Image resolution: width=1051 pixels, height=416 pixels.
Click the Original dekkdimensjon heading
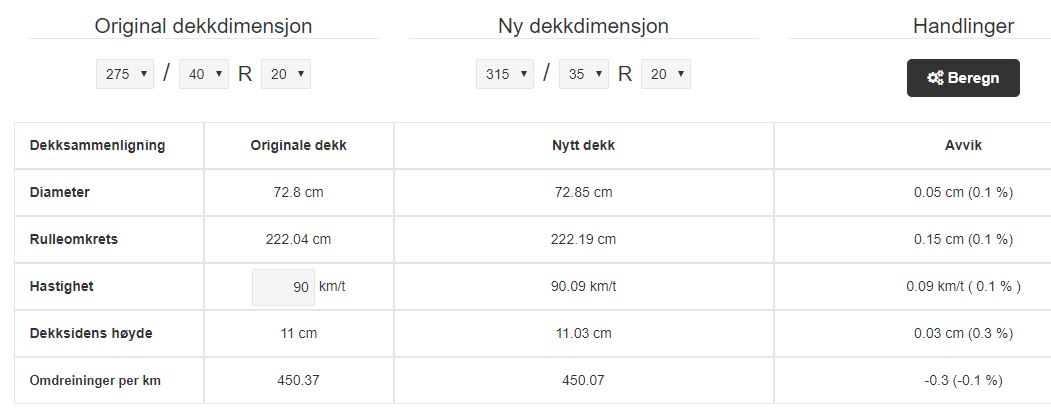[x=203, y=26]
